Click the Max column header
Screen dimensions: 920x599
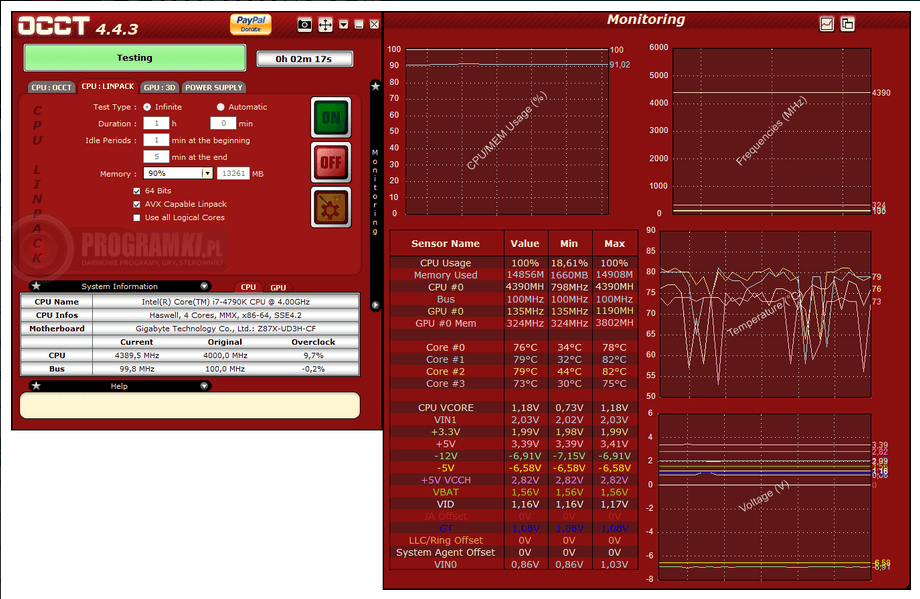coord(614,243)
